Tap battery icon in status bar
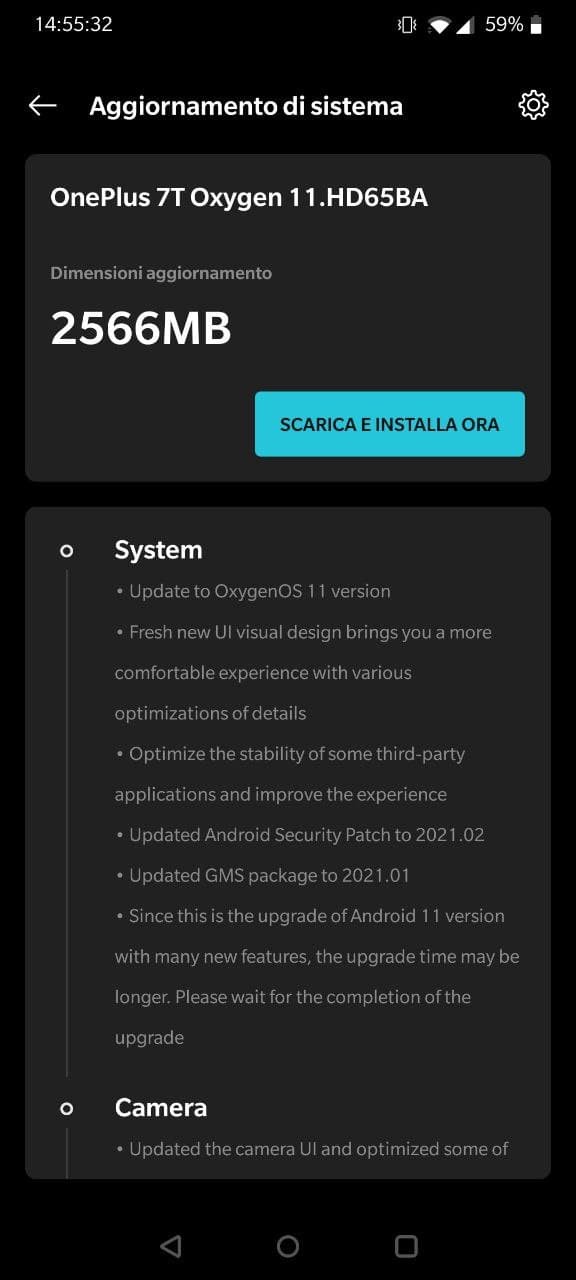This screenshot has height=1280, width=576. pos(537,25)
